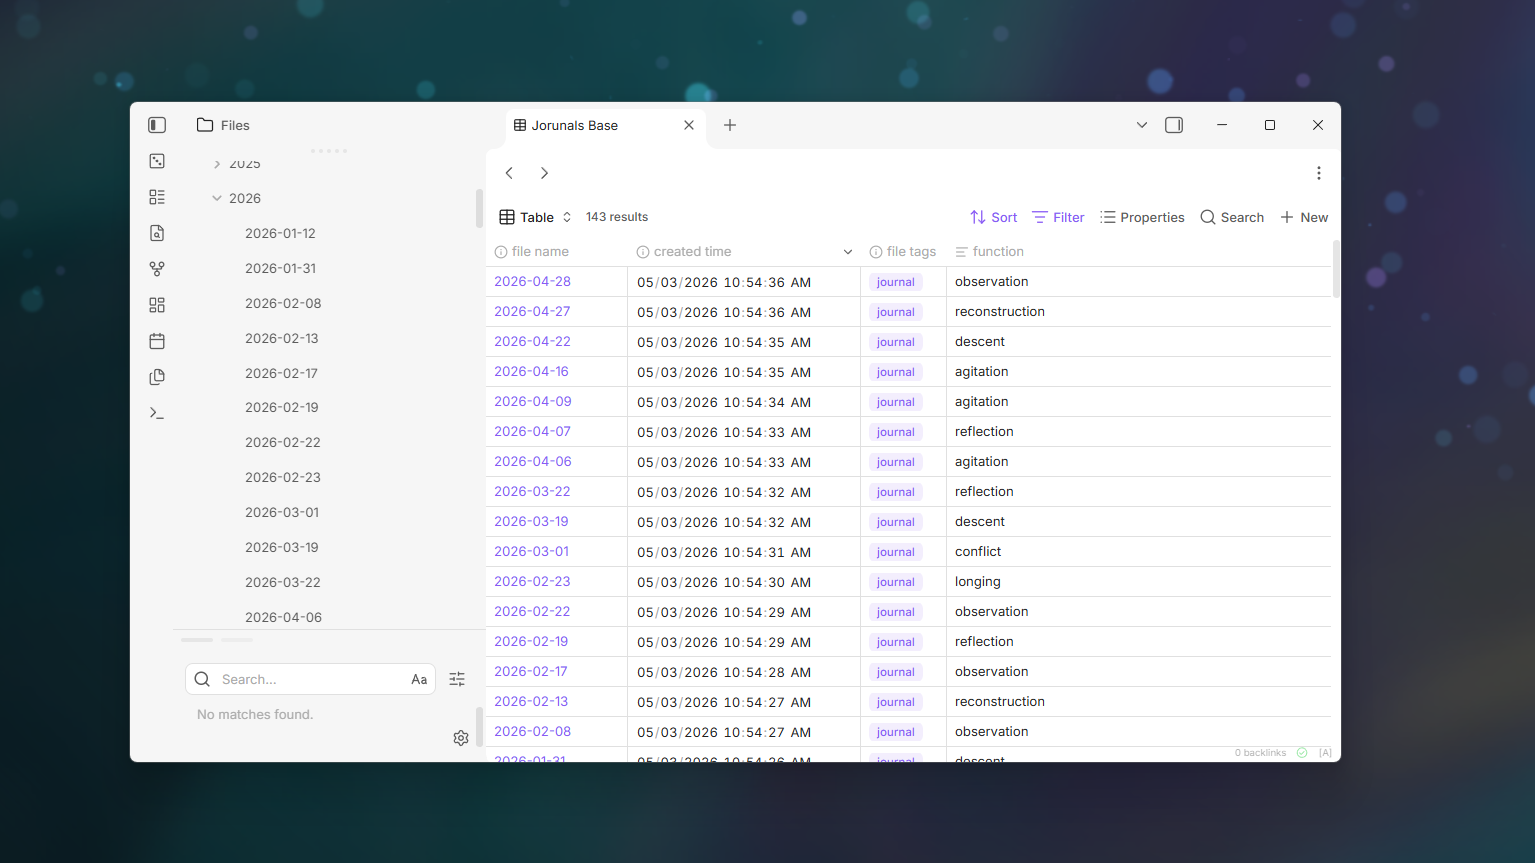Collapse the 2026 folder
1535x863 pixels.
coord(217,198)
